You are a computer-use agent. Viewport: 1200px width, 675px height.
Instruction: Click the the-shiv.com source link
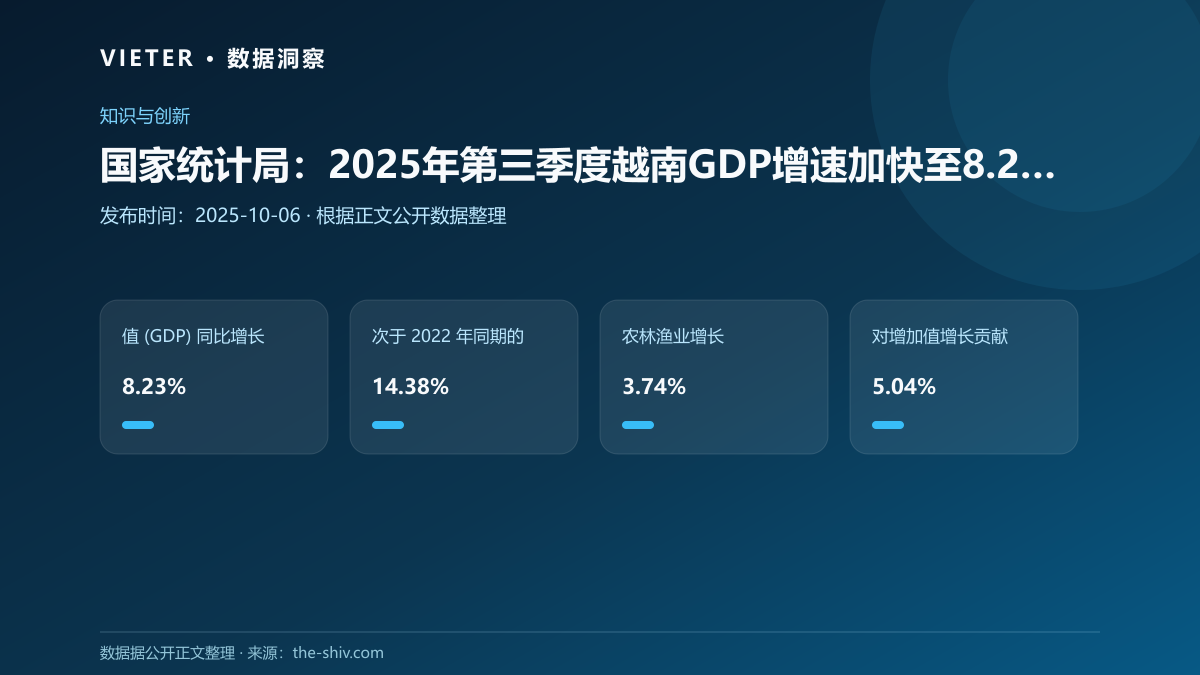pyautogui.click(x=338, y=653)
